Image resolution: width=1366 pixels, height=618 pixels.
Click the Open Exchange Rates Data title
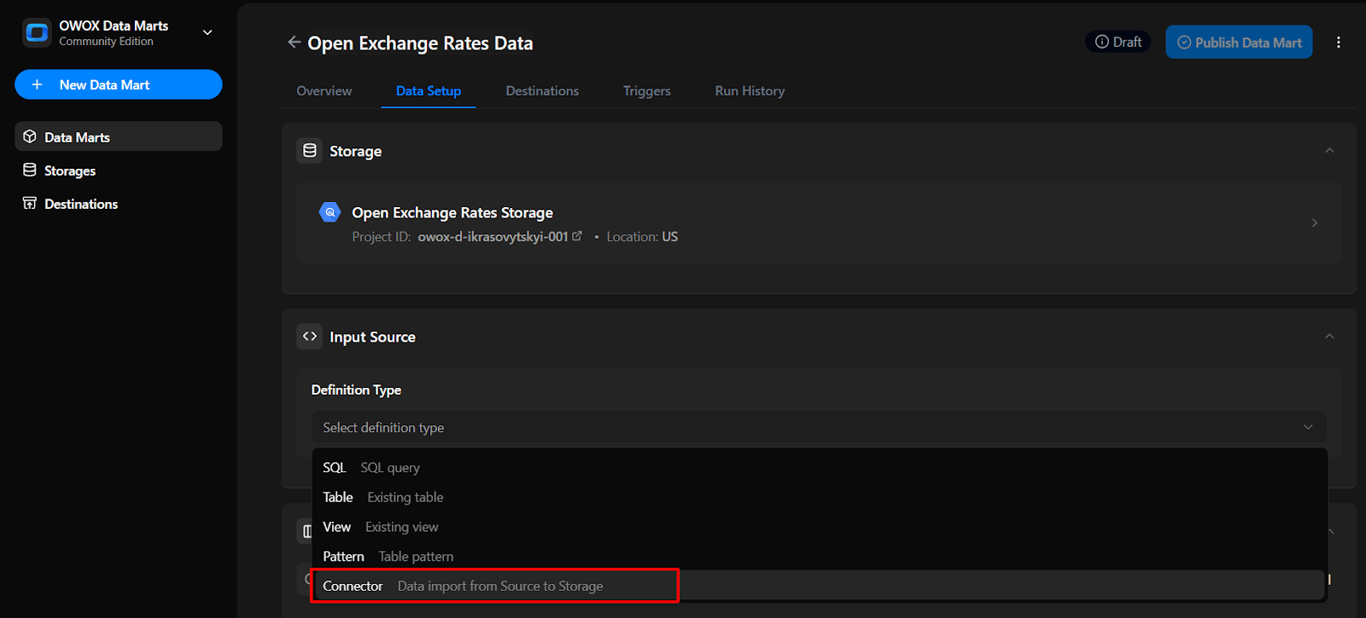420,44
